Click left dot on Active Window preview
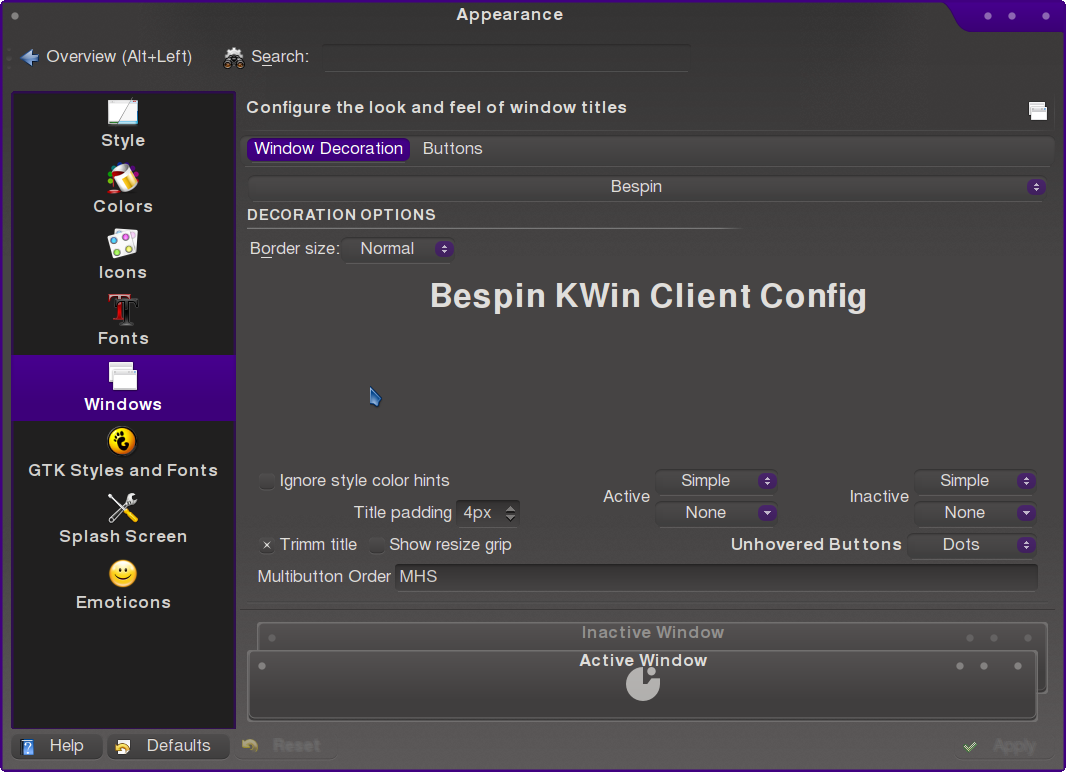This screenshot has width=1066, height=772. click(262, 666)
